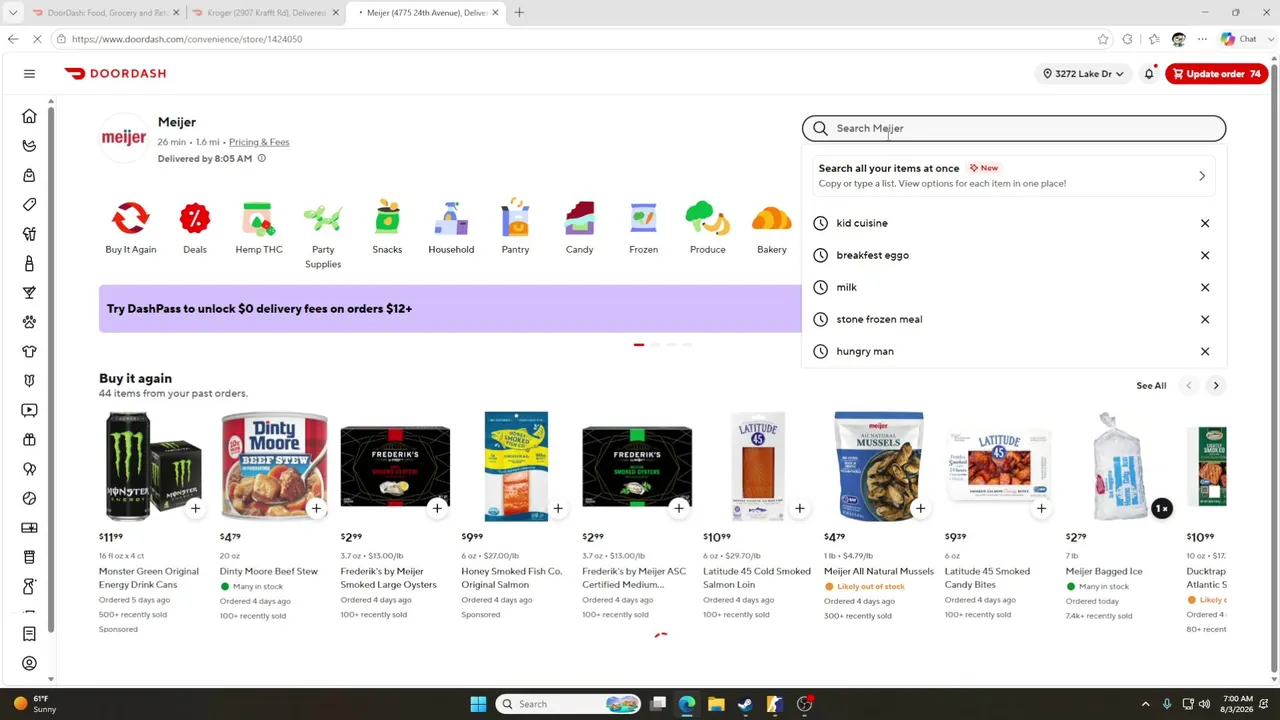
Task: Open the shopping bag icon in the sidebar
Action: 29,175
